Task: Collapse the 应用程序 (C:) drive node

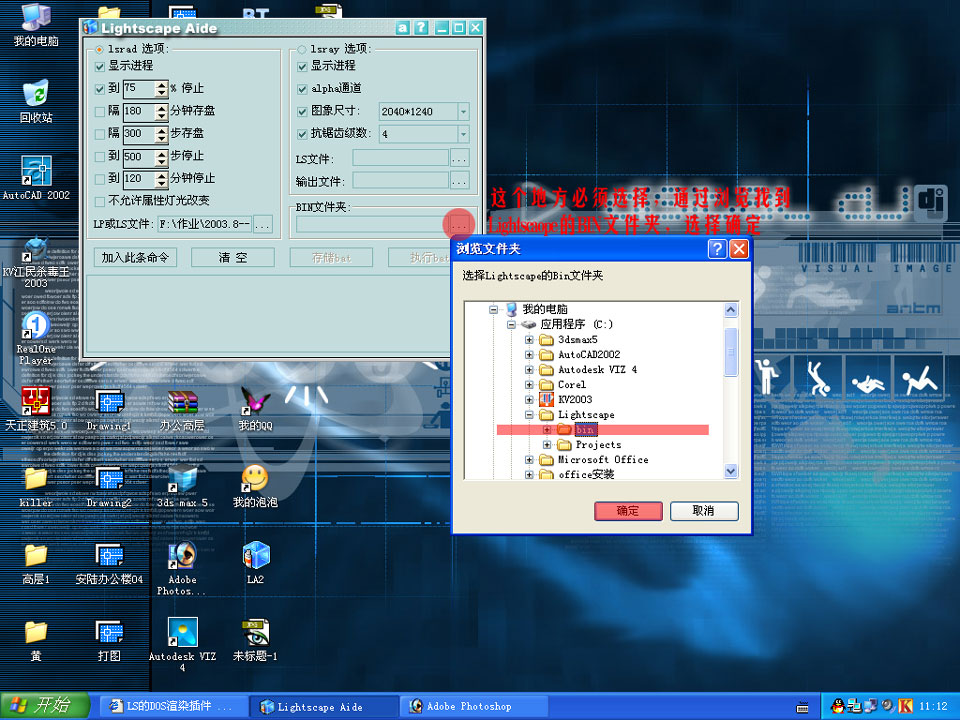Action: point(511,324)
